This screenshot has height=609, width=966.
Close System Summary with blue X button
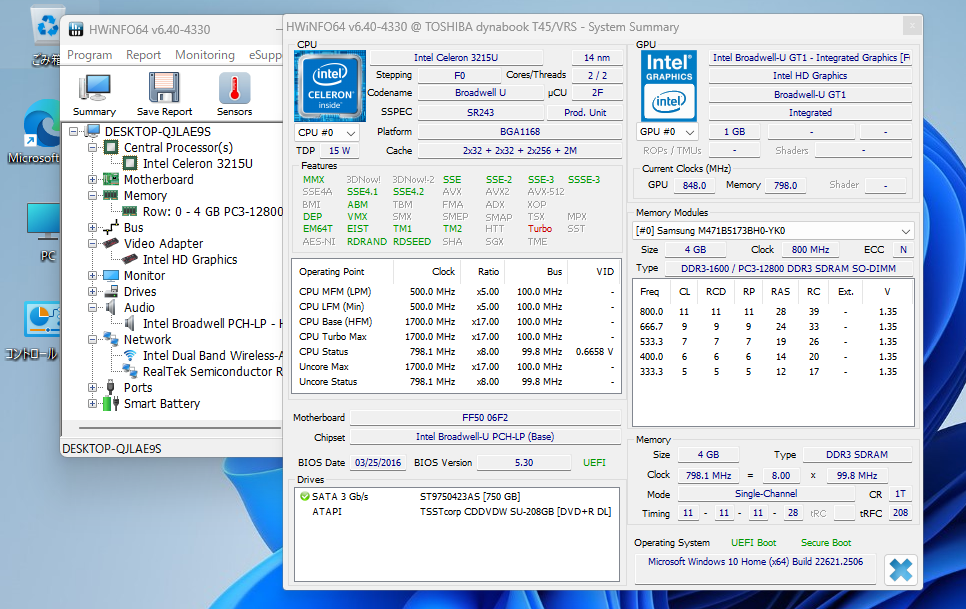pyautogui.click(x=901, y=570)
